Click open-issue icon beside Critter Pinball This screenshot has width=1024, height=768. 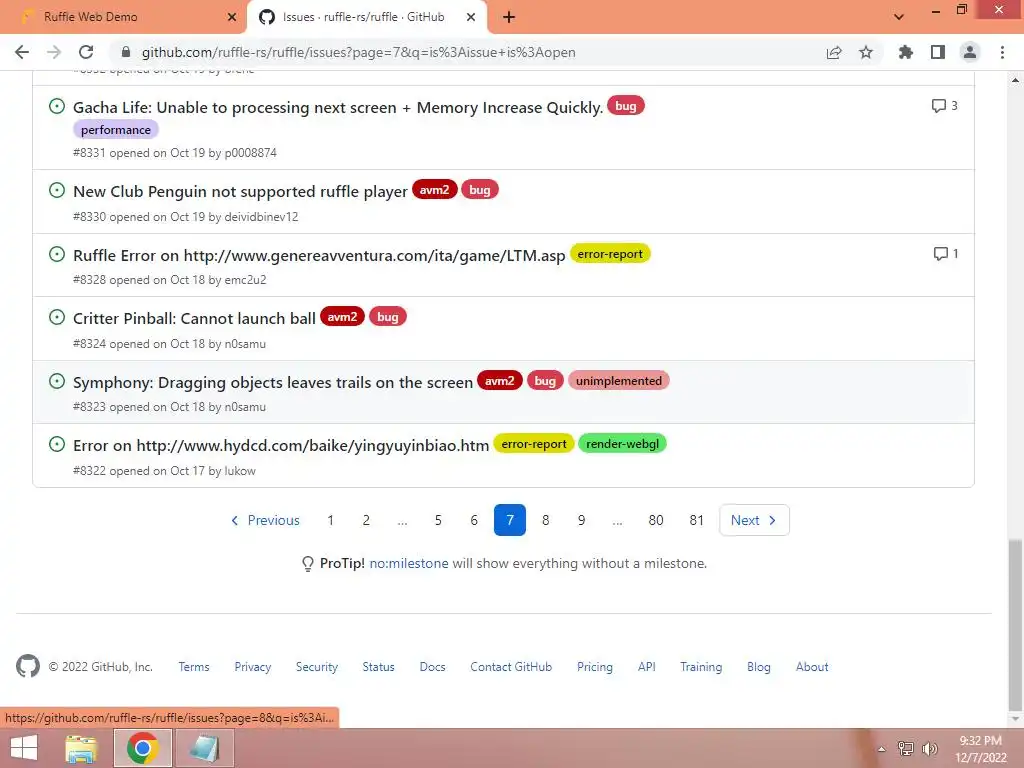[57, 317]
